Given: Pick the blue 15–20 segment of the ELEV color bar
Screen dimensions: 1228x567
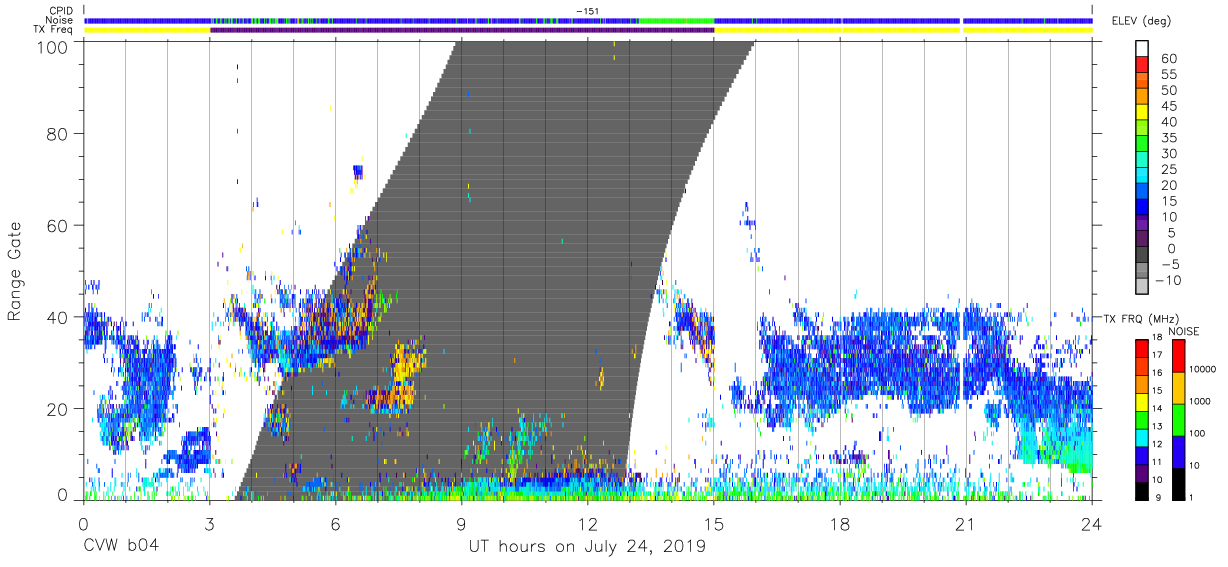Looking at the screenshot, I should coord(1142,193).
